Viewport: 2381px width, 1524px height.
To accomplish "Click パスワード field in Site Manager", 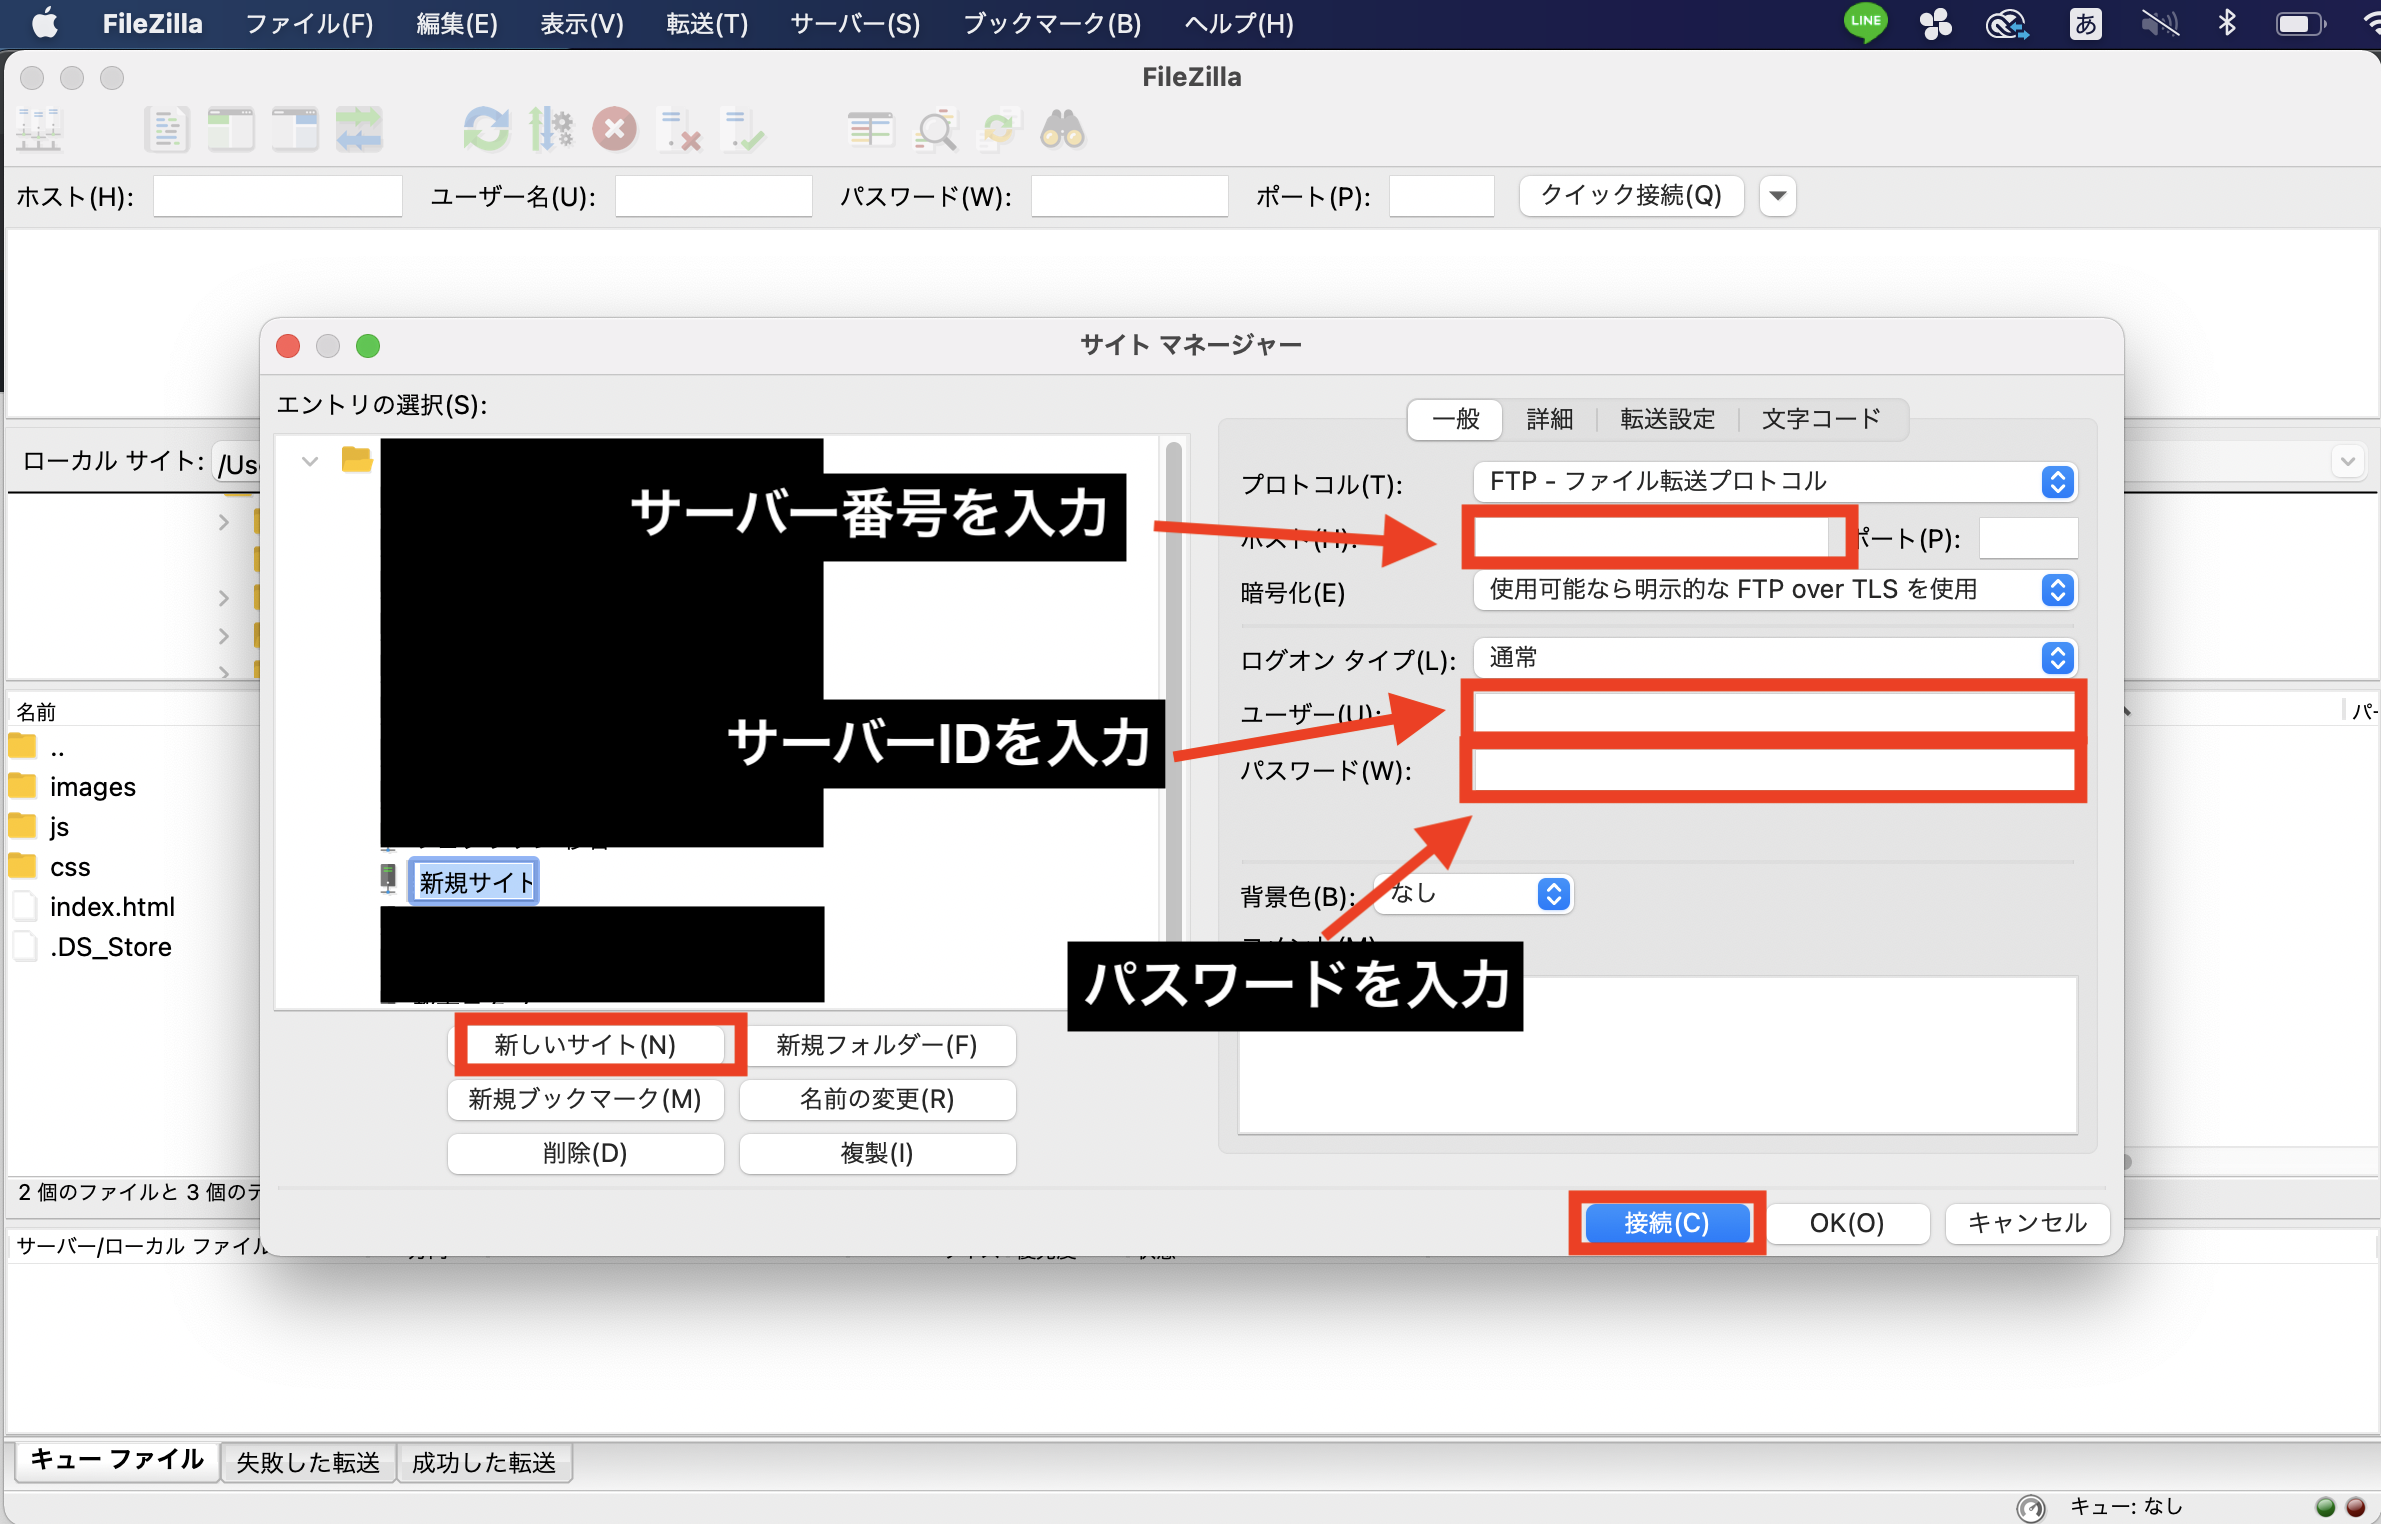I will pyautogui.click(x=1774, y=770).
